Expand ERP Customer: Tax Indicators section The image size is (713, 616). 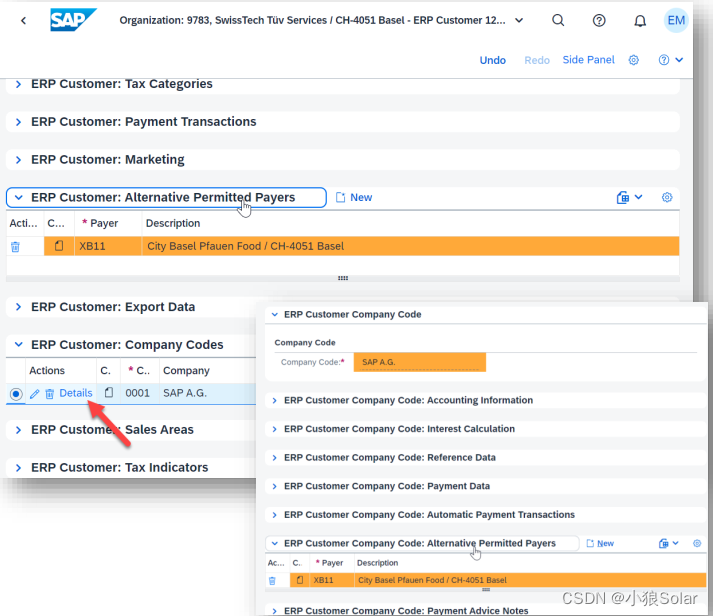18,468
